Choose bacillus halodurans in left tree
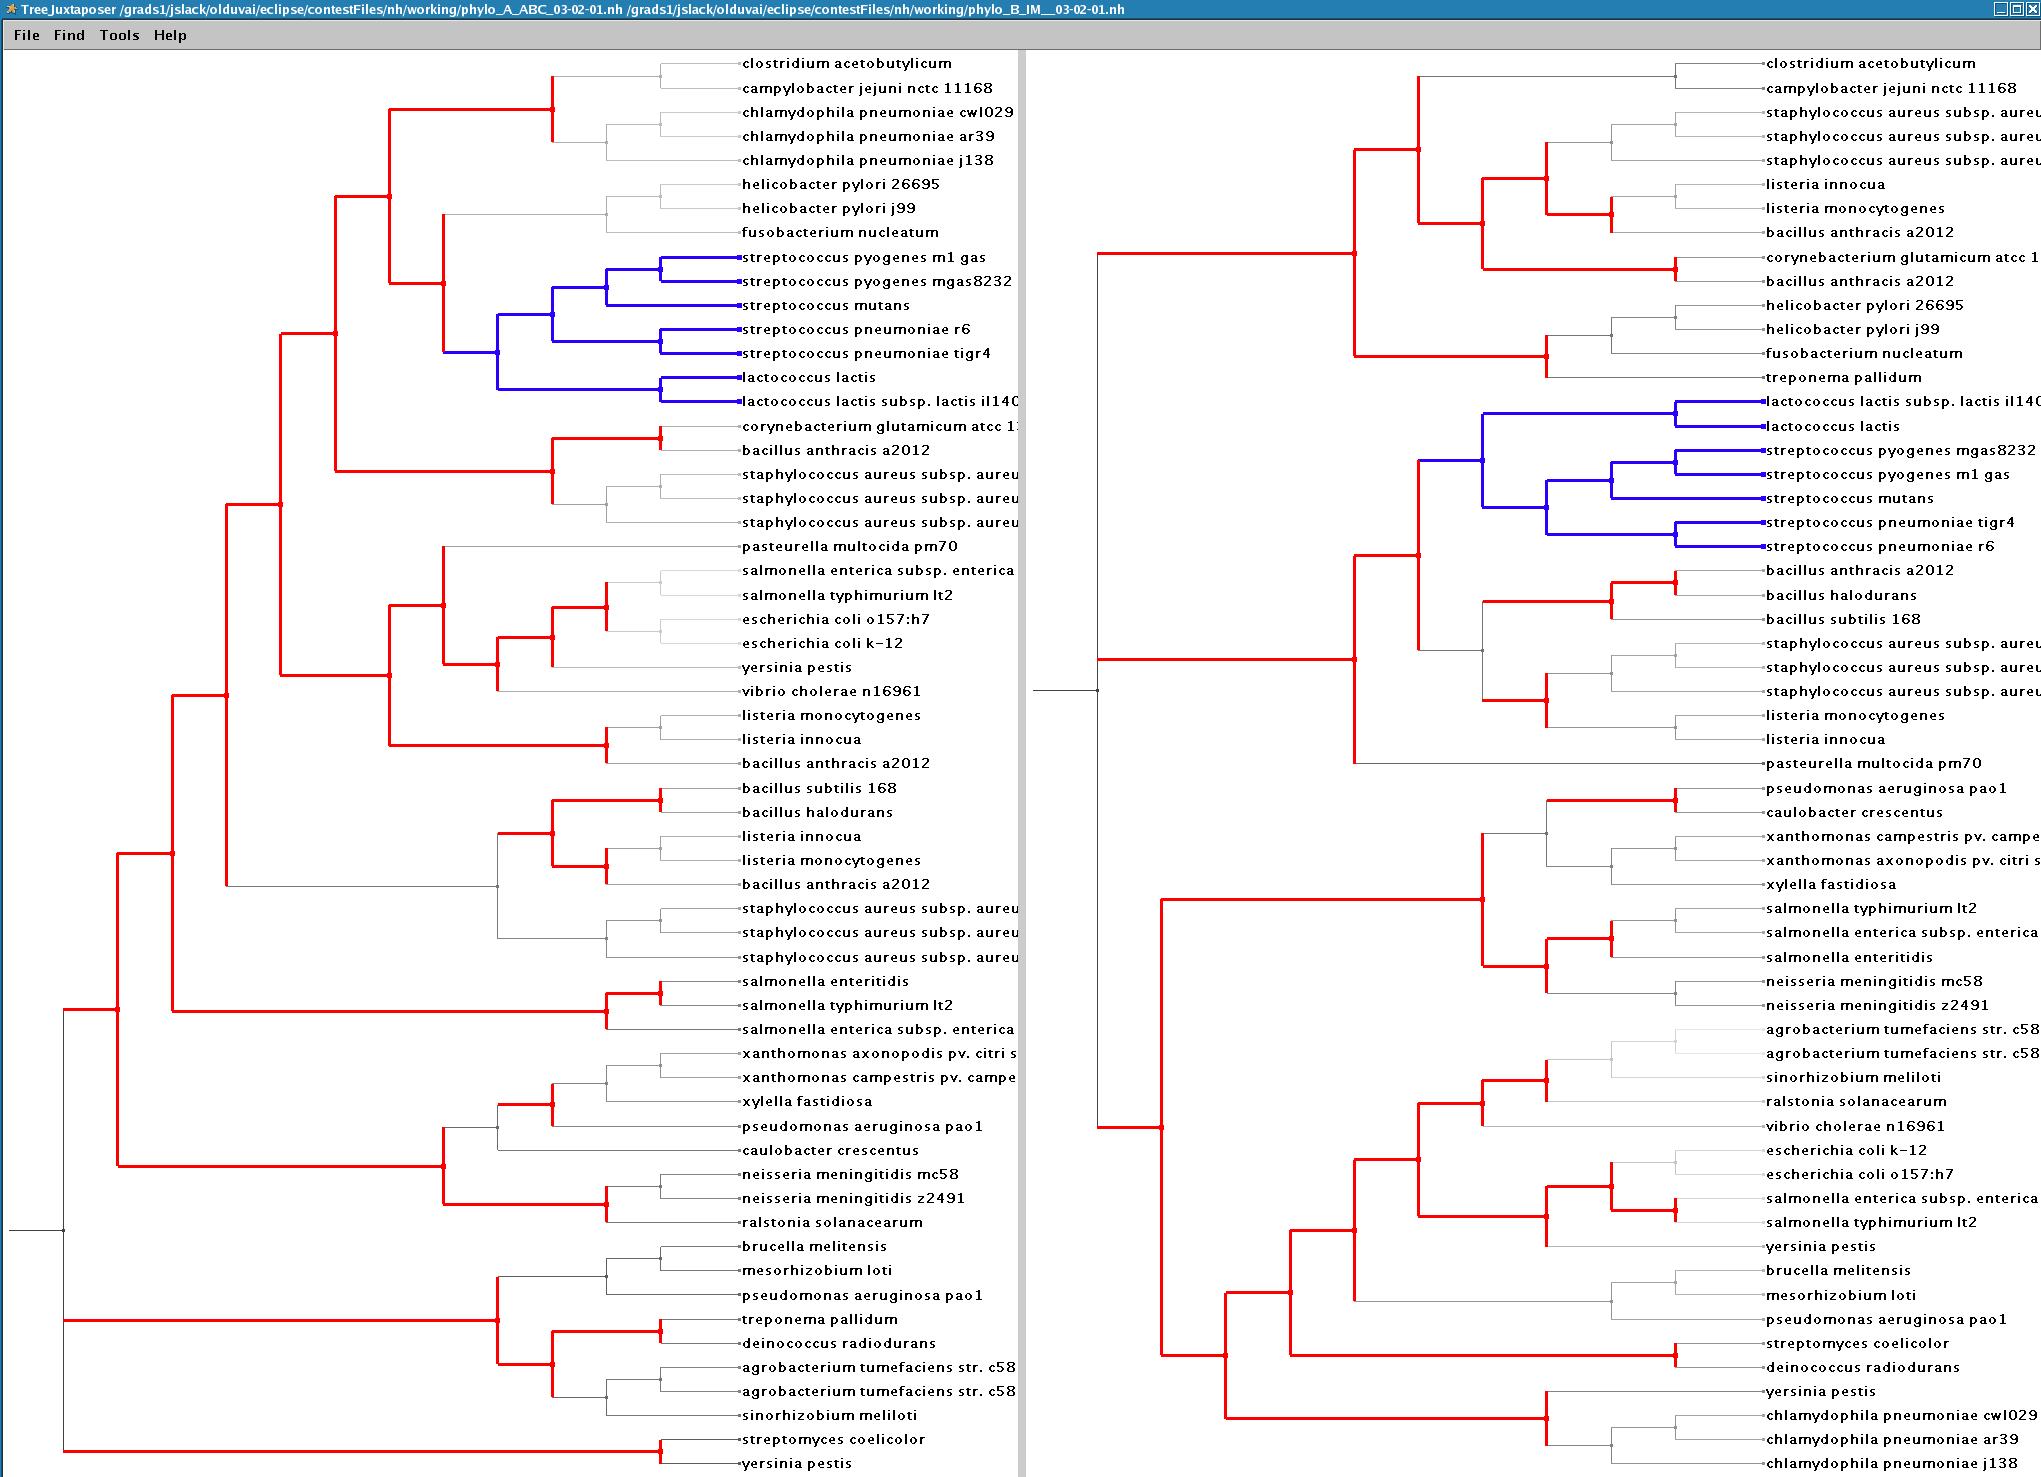This screenshot has height=1477, width=2041. click(x=817, y=812)
